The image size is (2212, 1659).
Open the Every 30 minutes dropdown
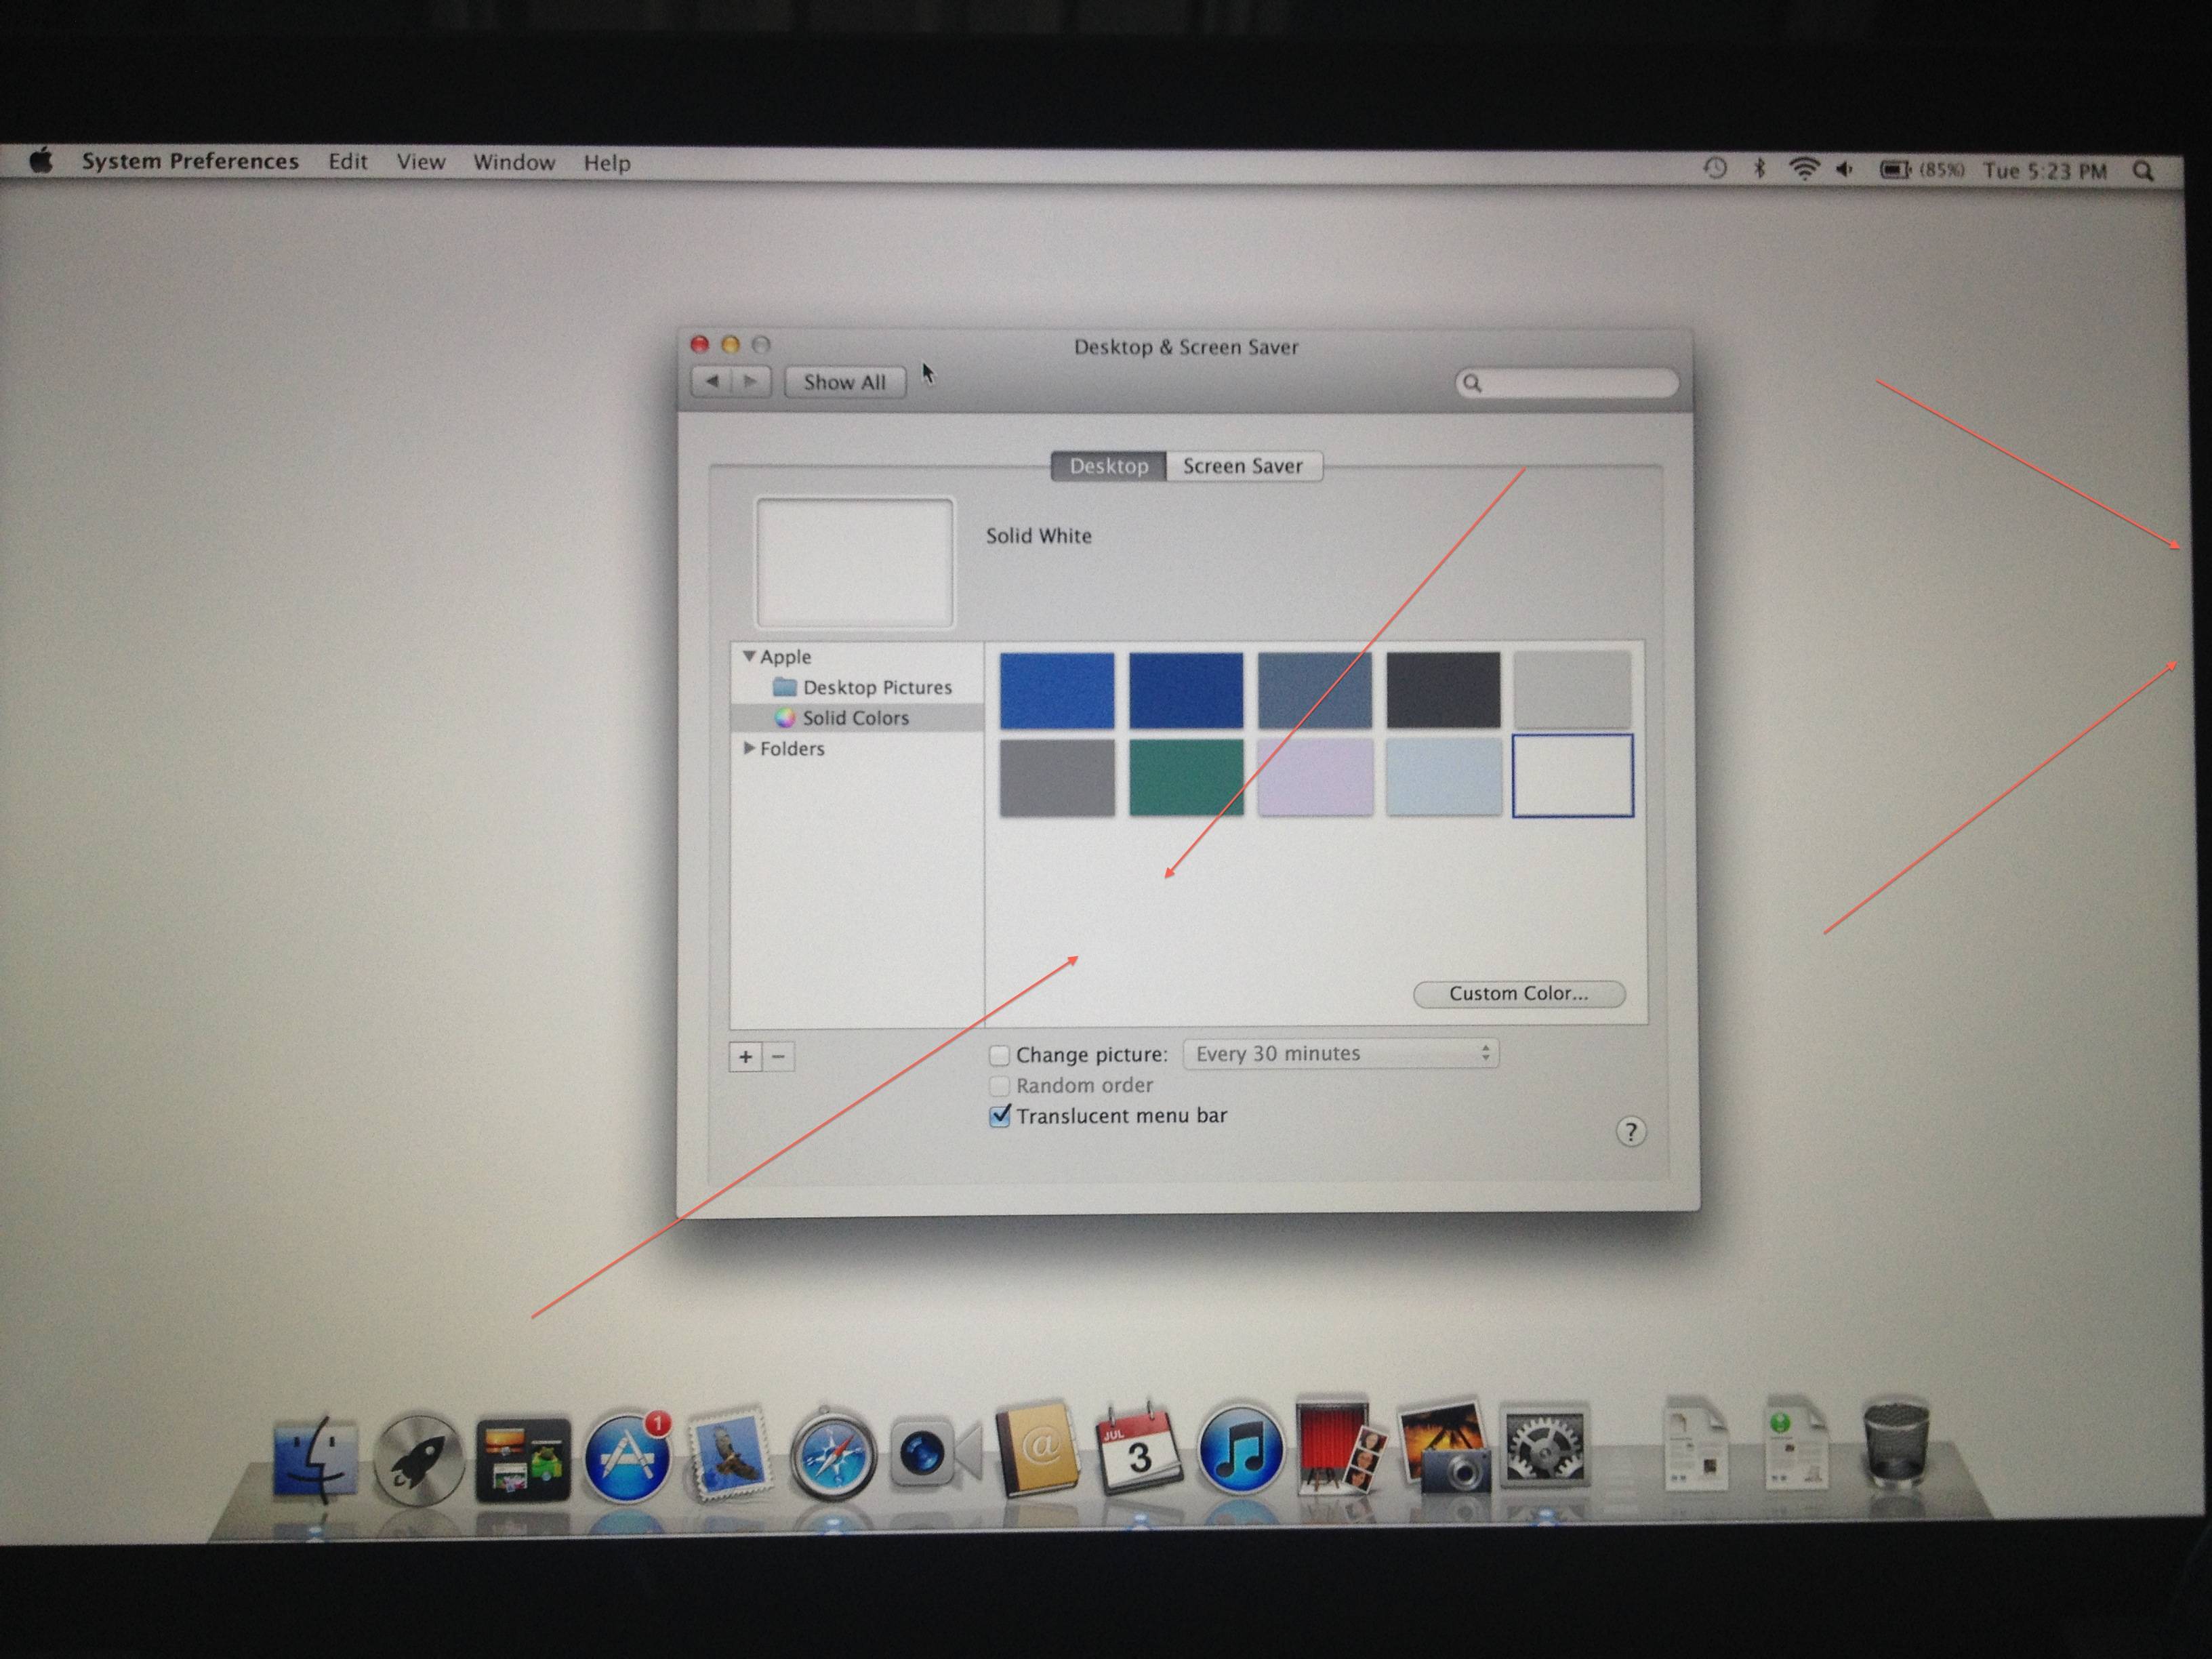[1340, 1053]
